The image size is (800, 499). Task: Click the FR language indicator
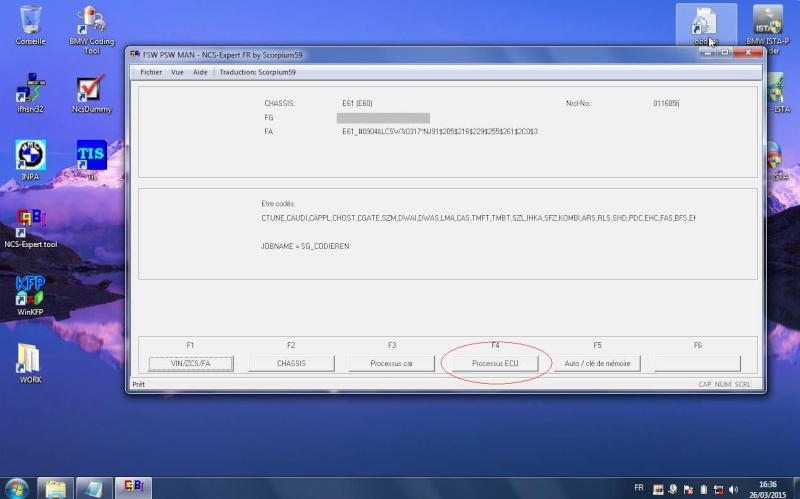point(639,488)
